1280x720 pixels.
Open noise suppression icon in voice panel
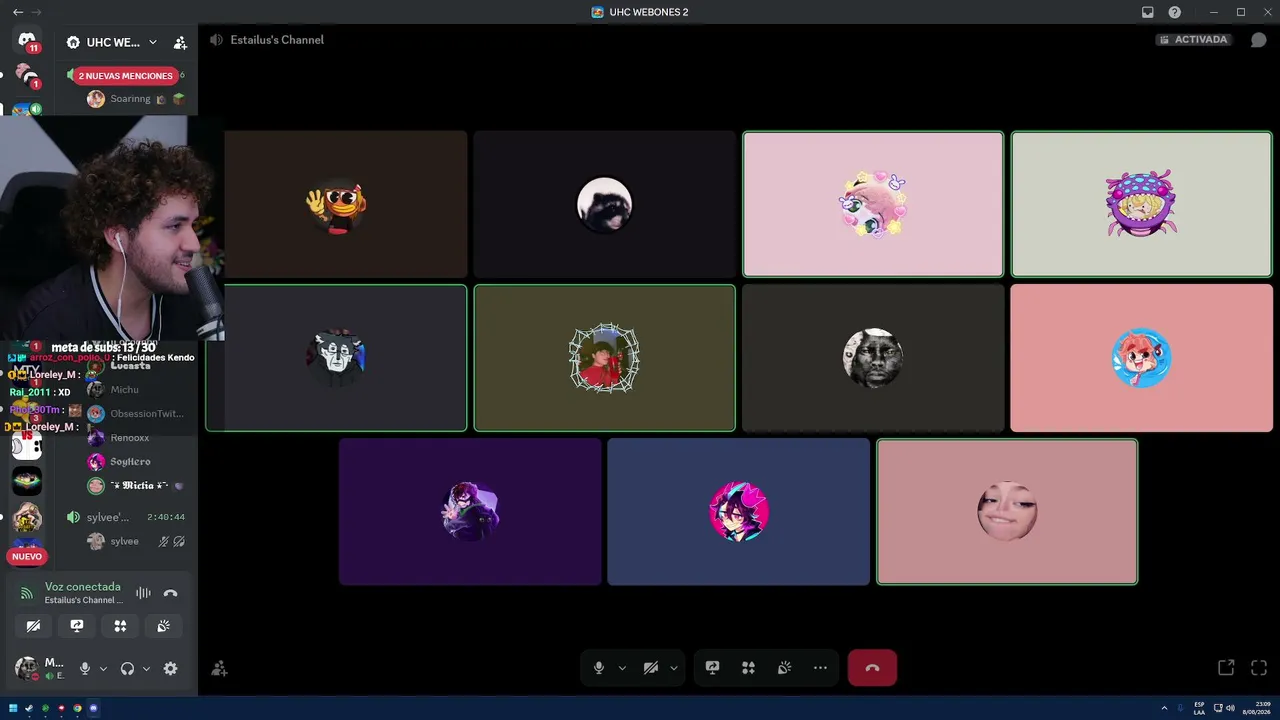[x=143, y=593]
